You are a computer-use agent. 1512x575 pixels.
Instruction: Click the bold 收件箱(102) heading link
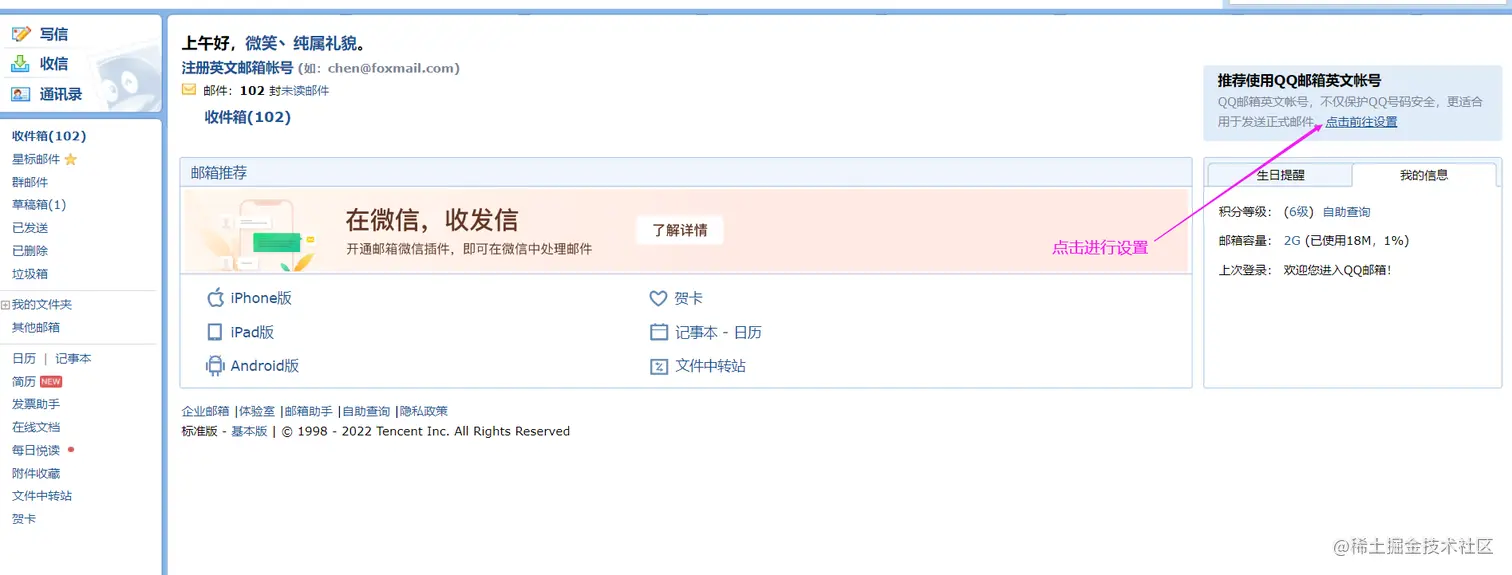click(x=248, y=117)
